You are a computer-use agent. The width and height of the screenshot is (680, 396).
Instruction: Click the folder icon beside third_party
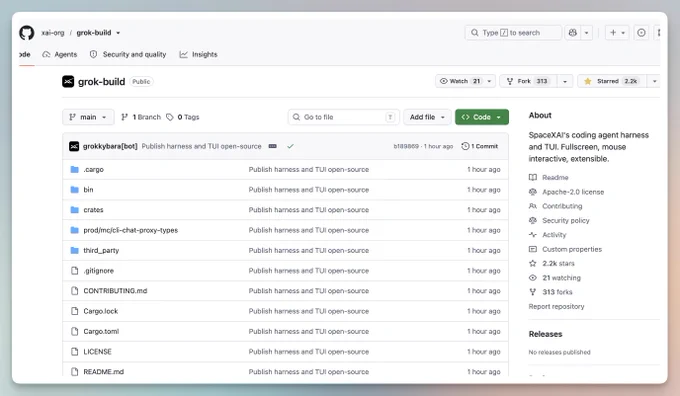tap(75, 251)
